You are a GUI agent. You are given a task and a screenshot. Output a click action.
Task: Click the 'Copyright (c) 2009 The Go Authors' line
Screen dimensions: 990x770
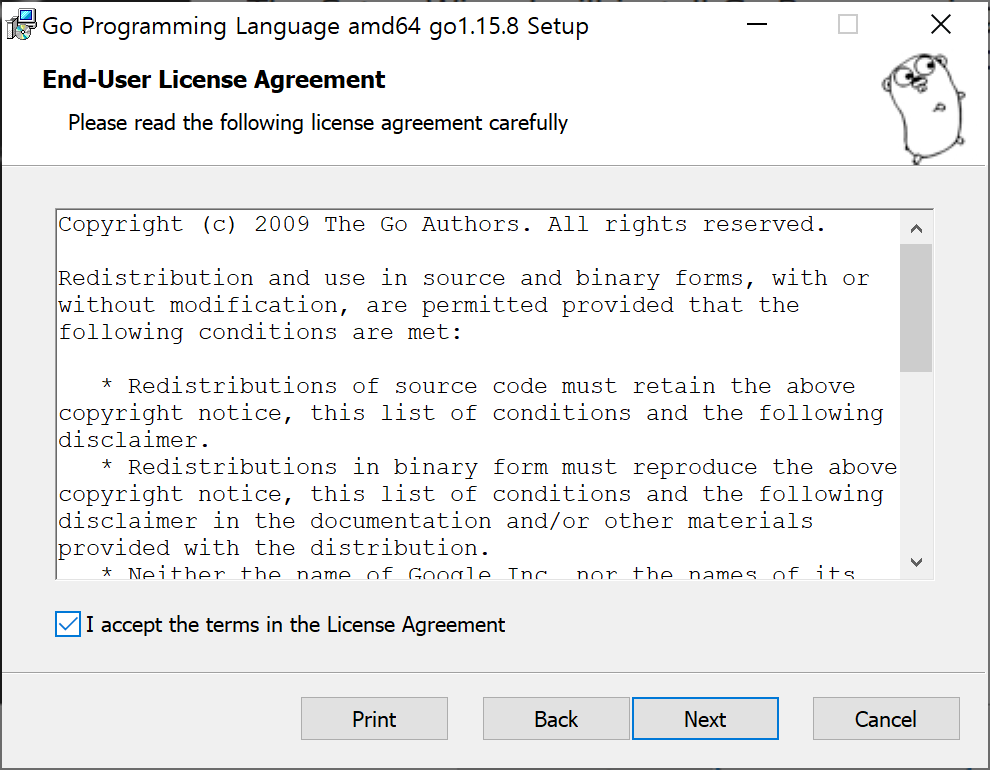click(x=442, y=224)
